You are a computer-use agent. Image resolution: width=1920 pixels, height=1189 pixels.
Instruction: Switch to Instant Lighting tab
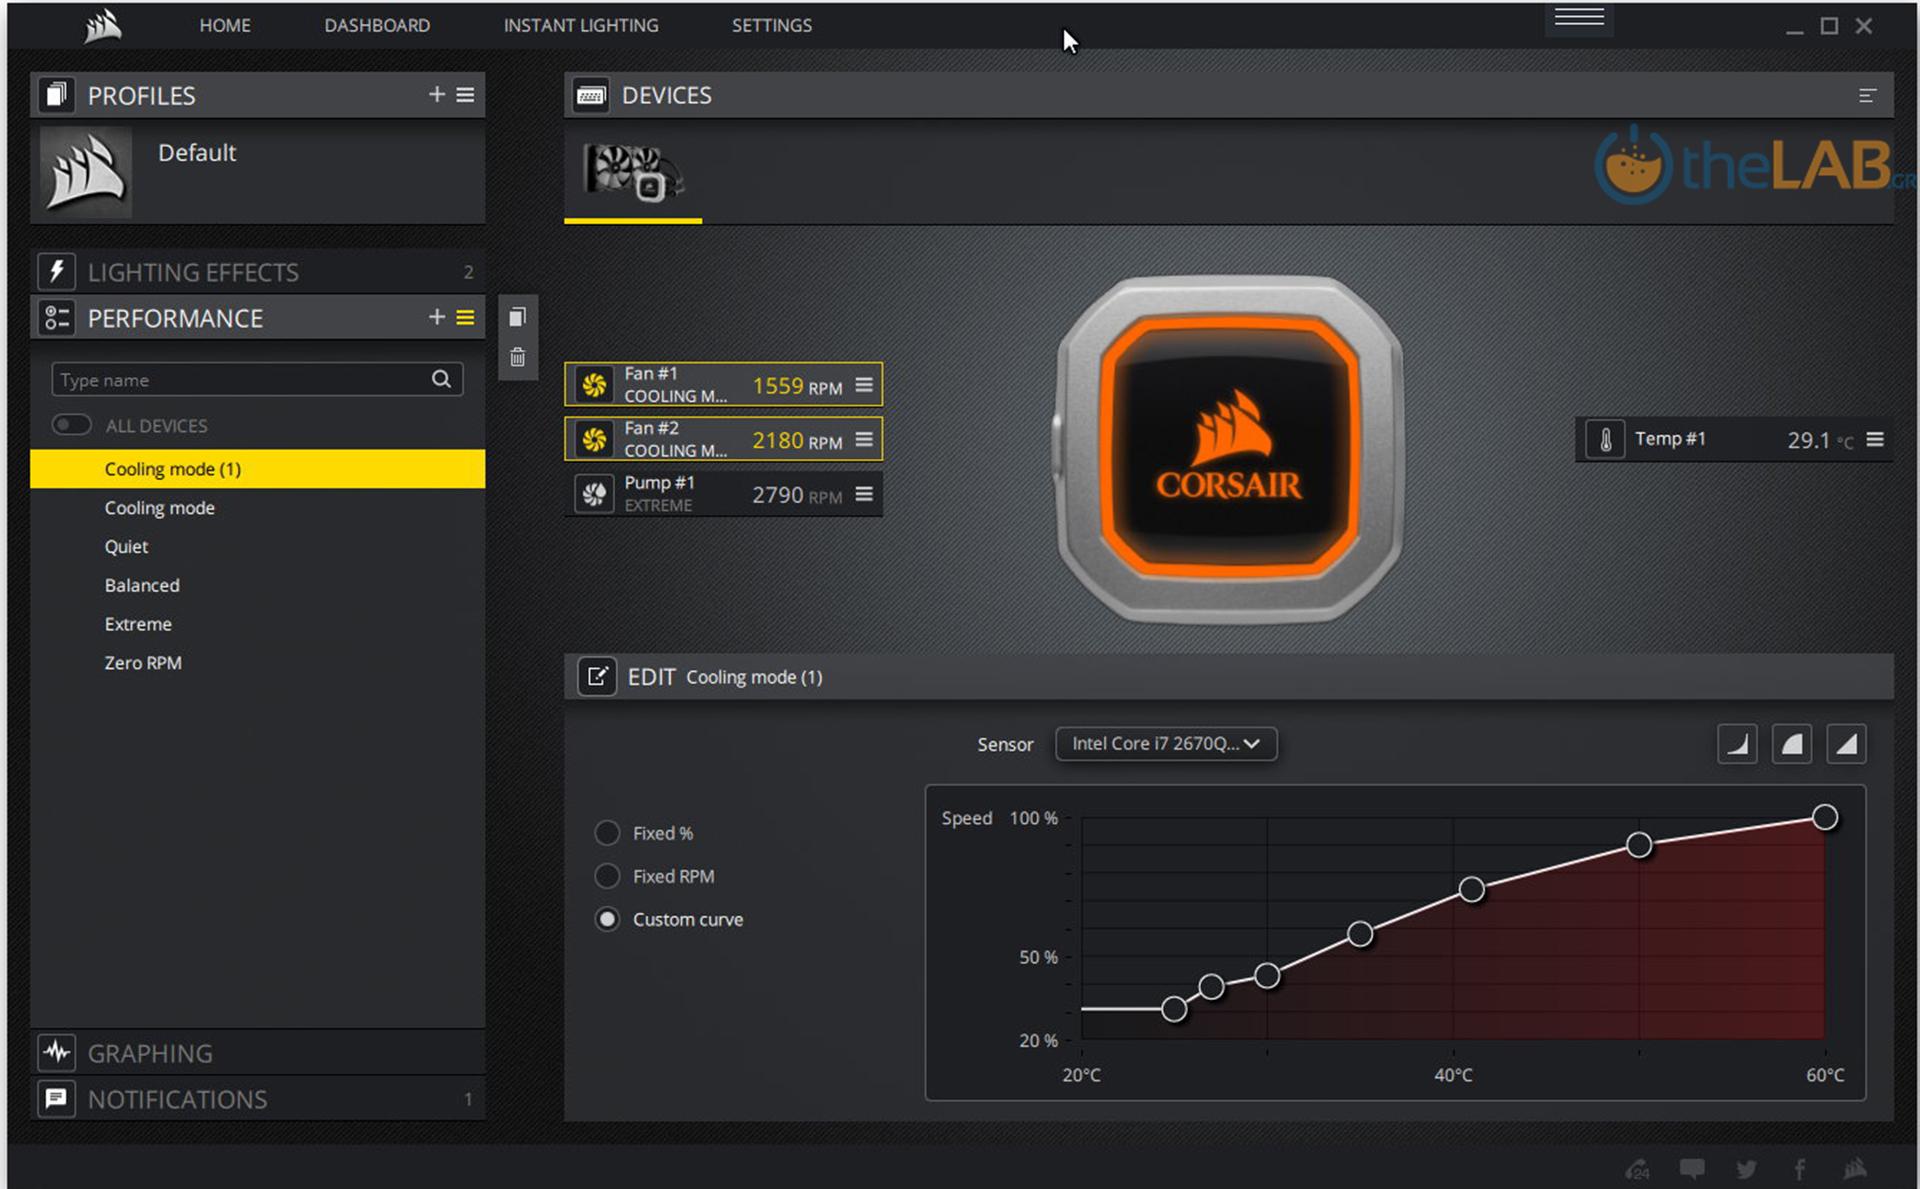(580, 26)
